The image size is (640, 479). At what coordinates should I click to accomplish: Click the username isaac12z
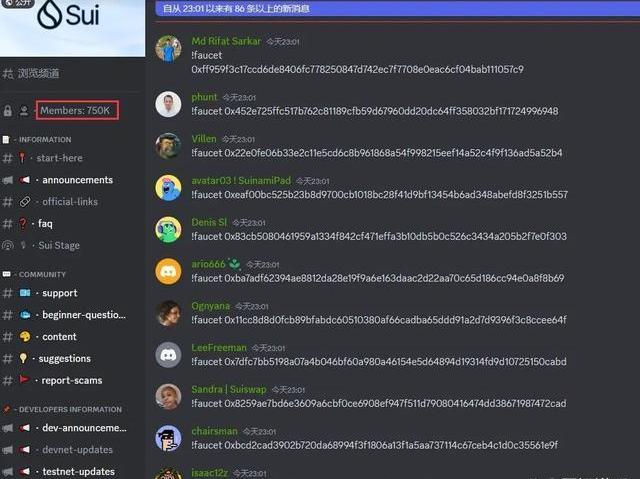pos(210,473)
